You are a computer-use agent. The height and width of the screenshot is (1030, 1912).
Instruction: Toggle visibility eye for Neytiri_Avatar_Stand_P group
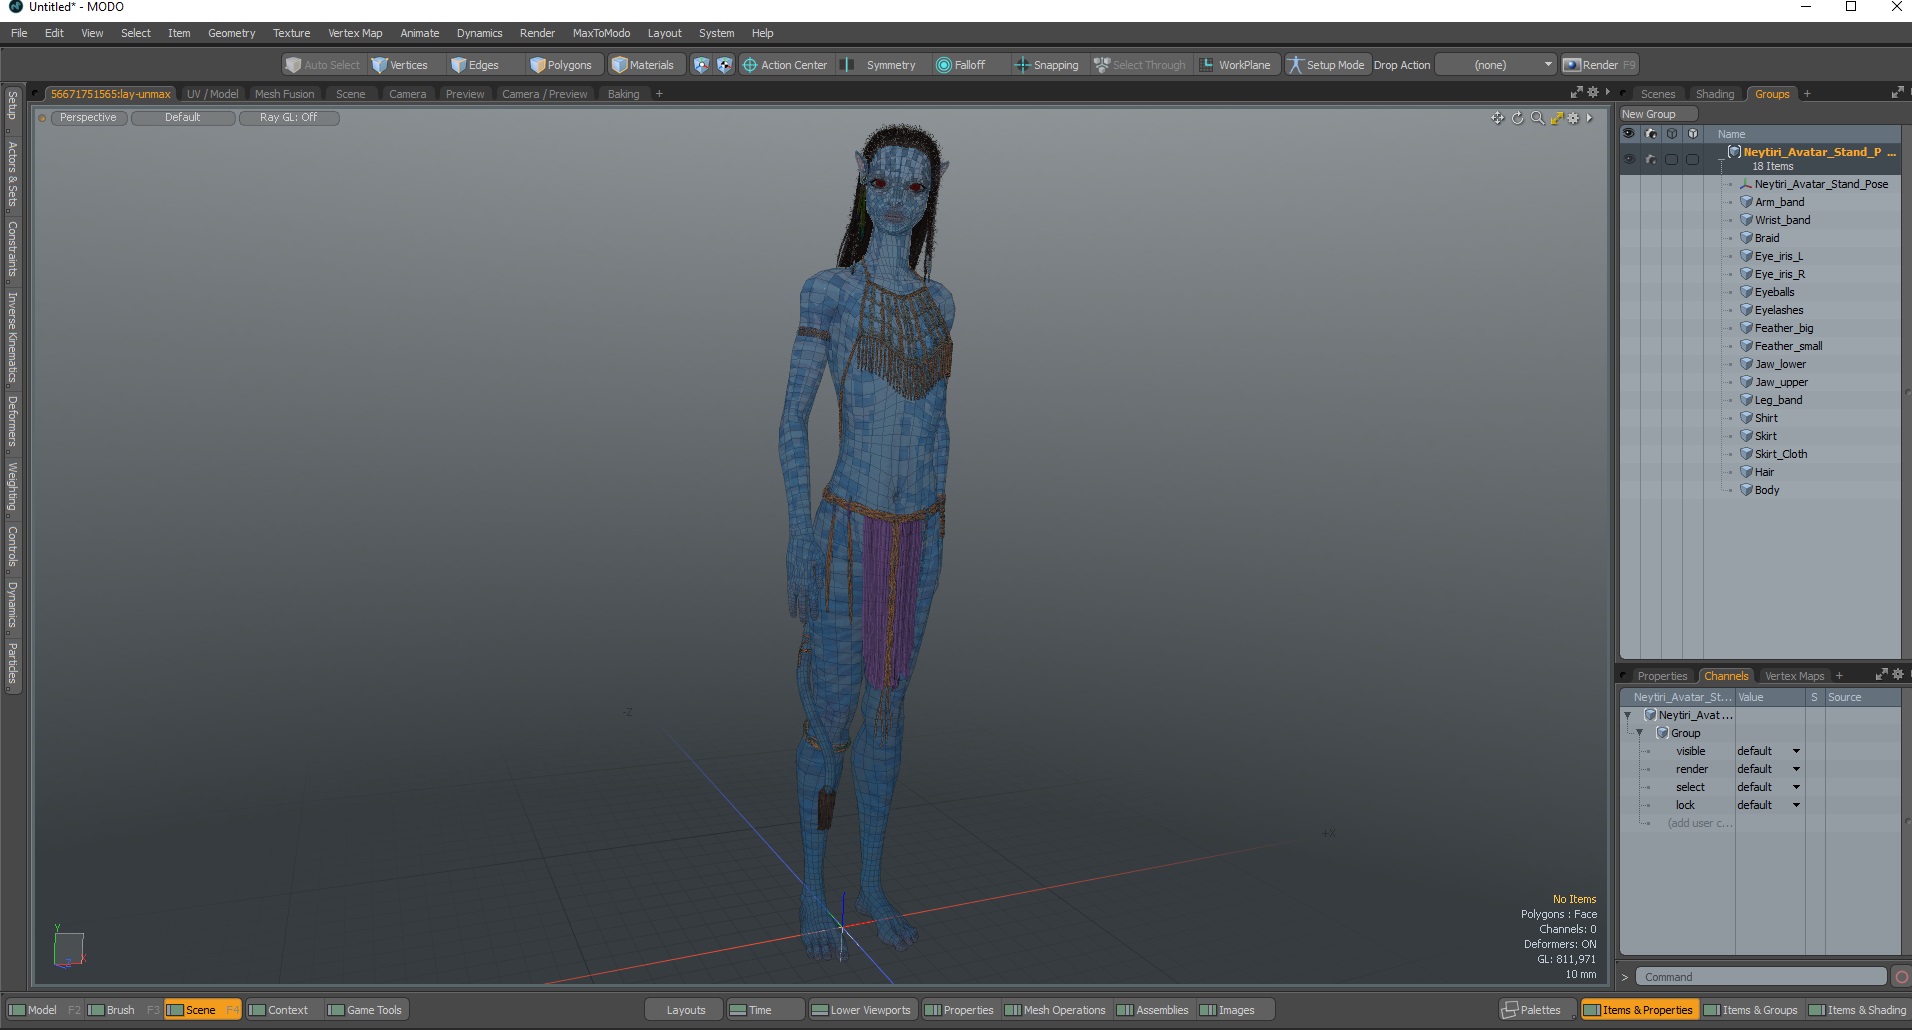[x=1629, y=159]
